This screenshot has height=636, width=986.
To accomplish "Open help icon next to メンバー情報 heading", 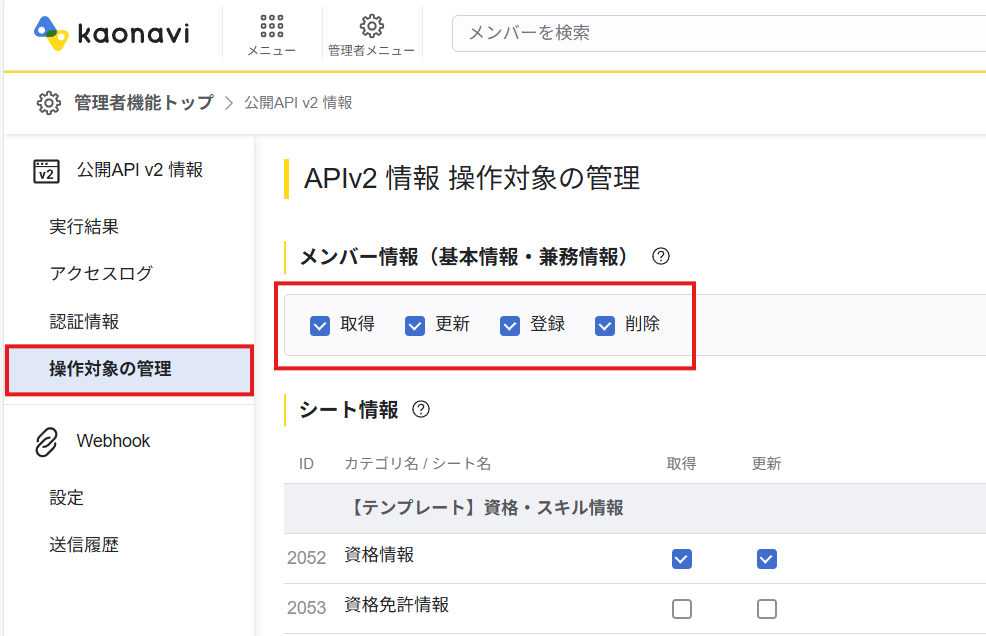I will pyautogui.click(x=660, y=256).
